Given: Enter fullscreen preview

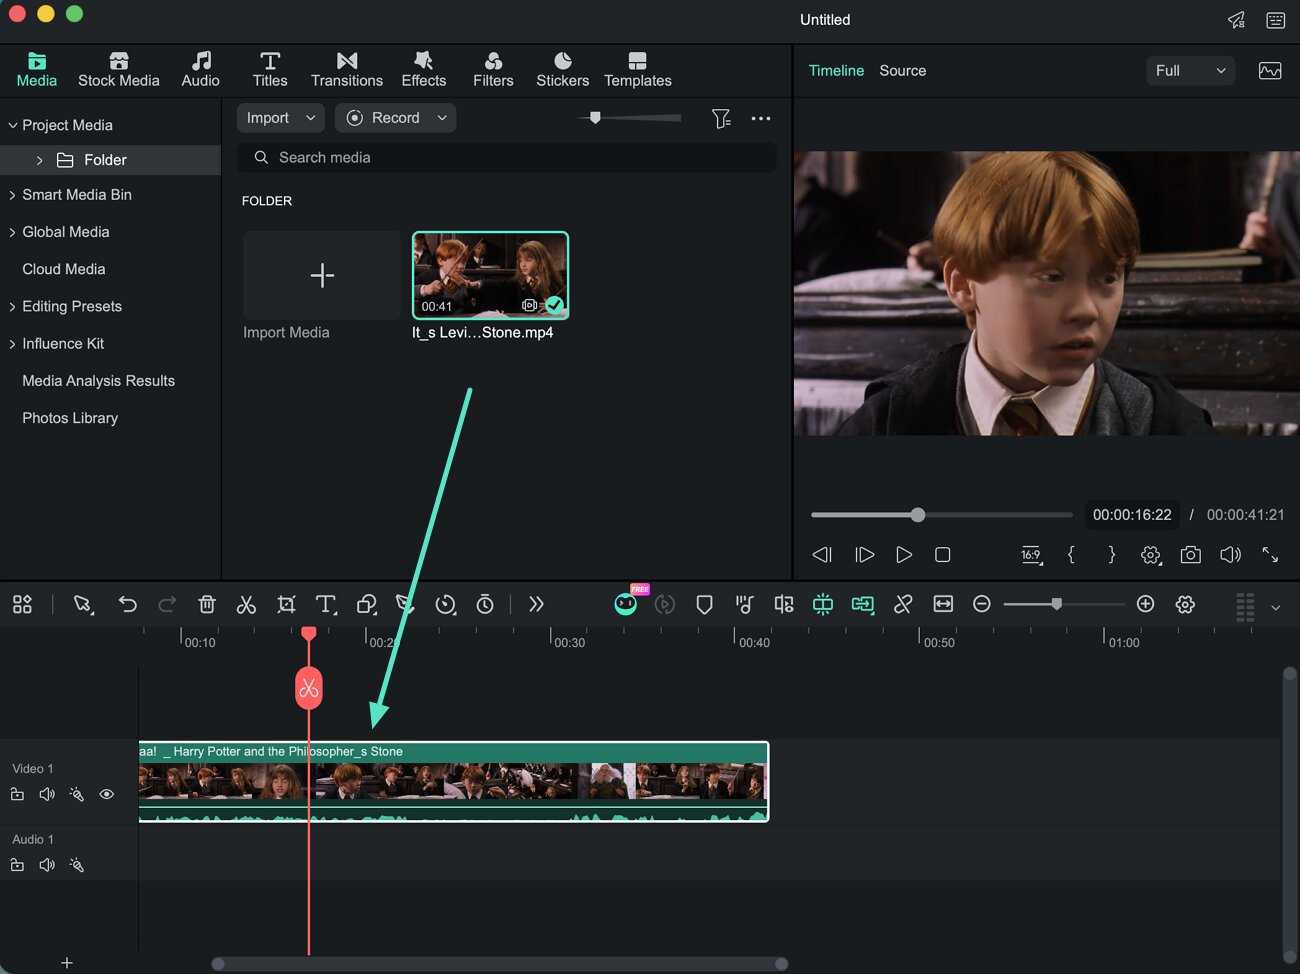Looking at the screenshot, I should pos(1270,555).
